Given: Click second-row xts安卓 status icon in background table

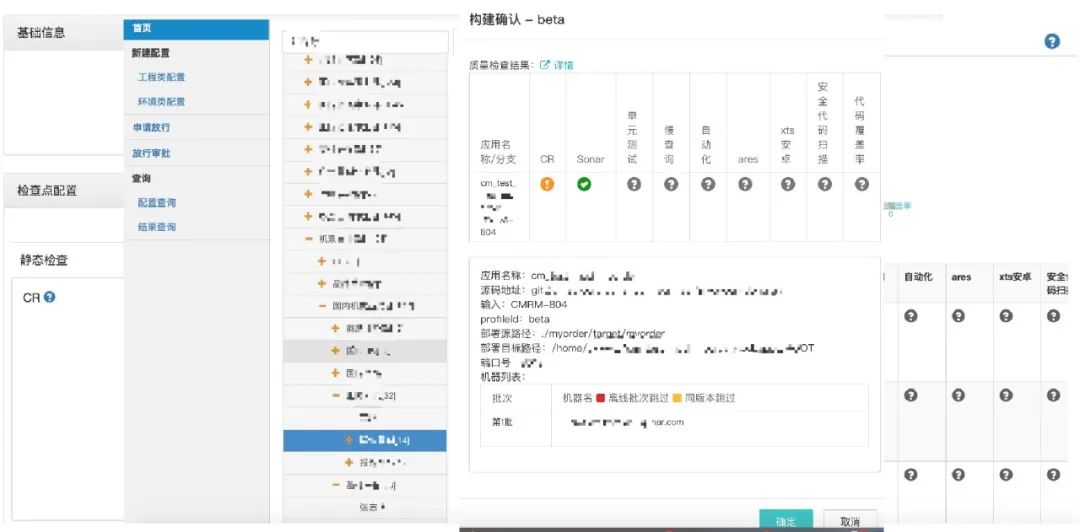Looking at the screenshot, I should coord(1006,395).
